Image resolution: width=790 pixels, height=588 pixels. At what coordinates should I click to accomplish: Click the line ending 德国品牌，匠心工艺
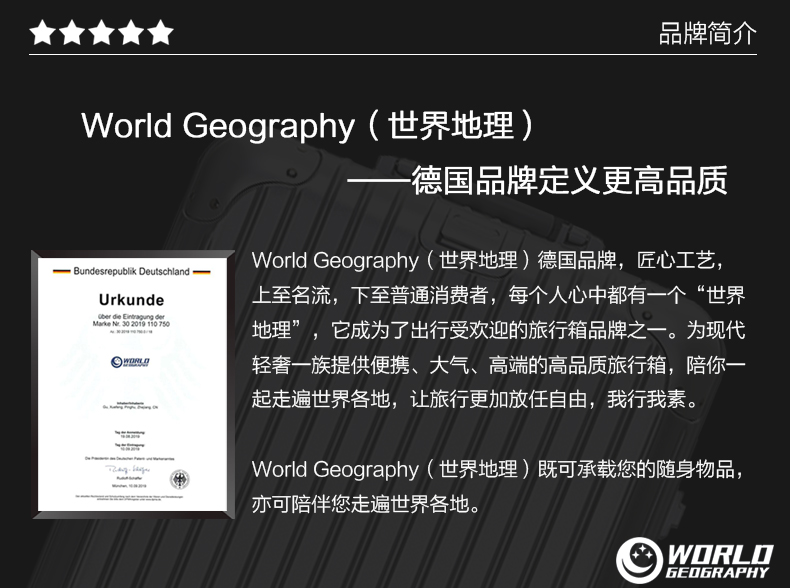click(x=489, y=260)
